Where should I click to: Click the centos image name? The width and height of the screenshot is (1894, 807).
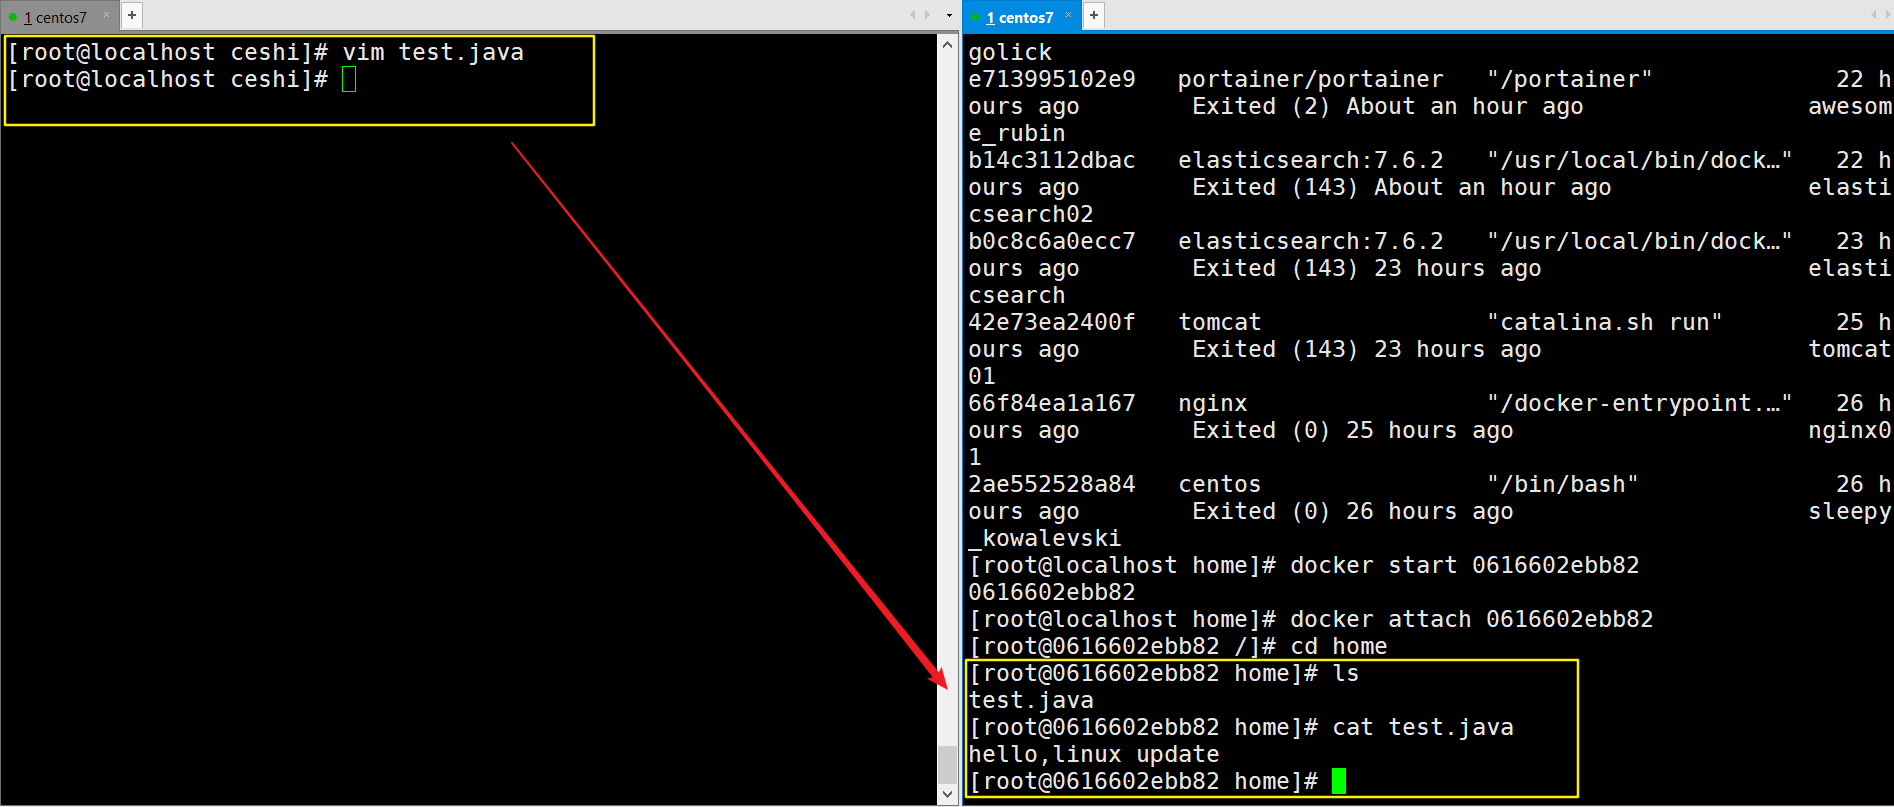click(1220, 484)
